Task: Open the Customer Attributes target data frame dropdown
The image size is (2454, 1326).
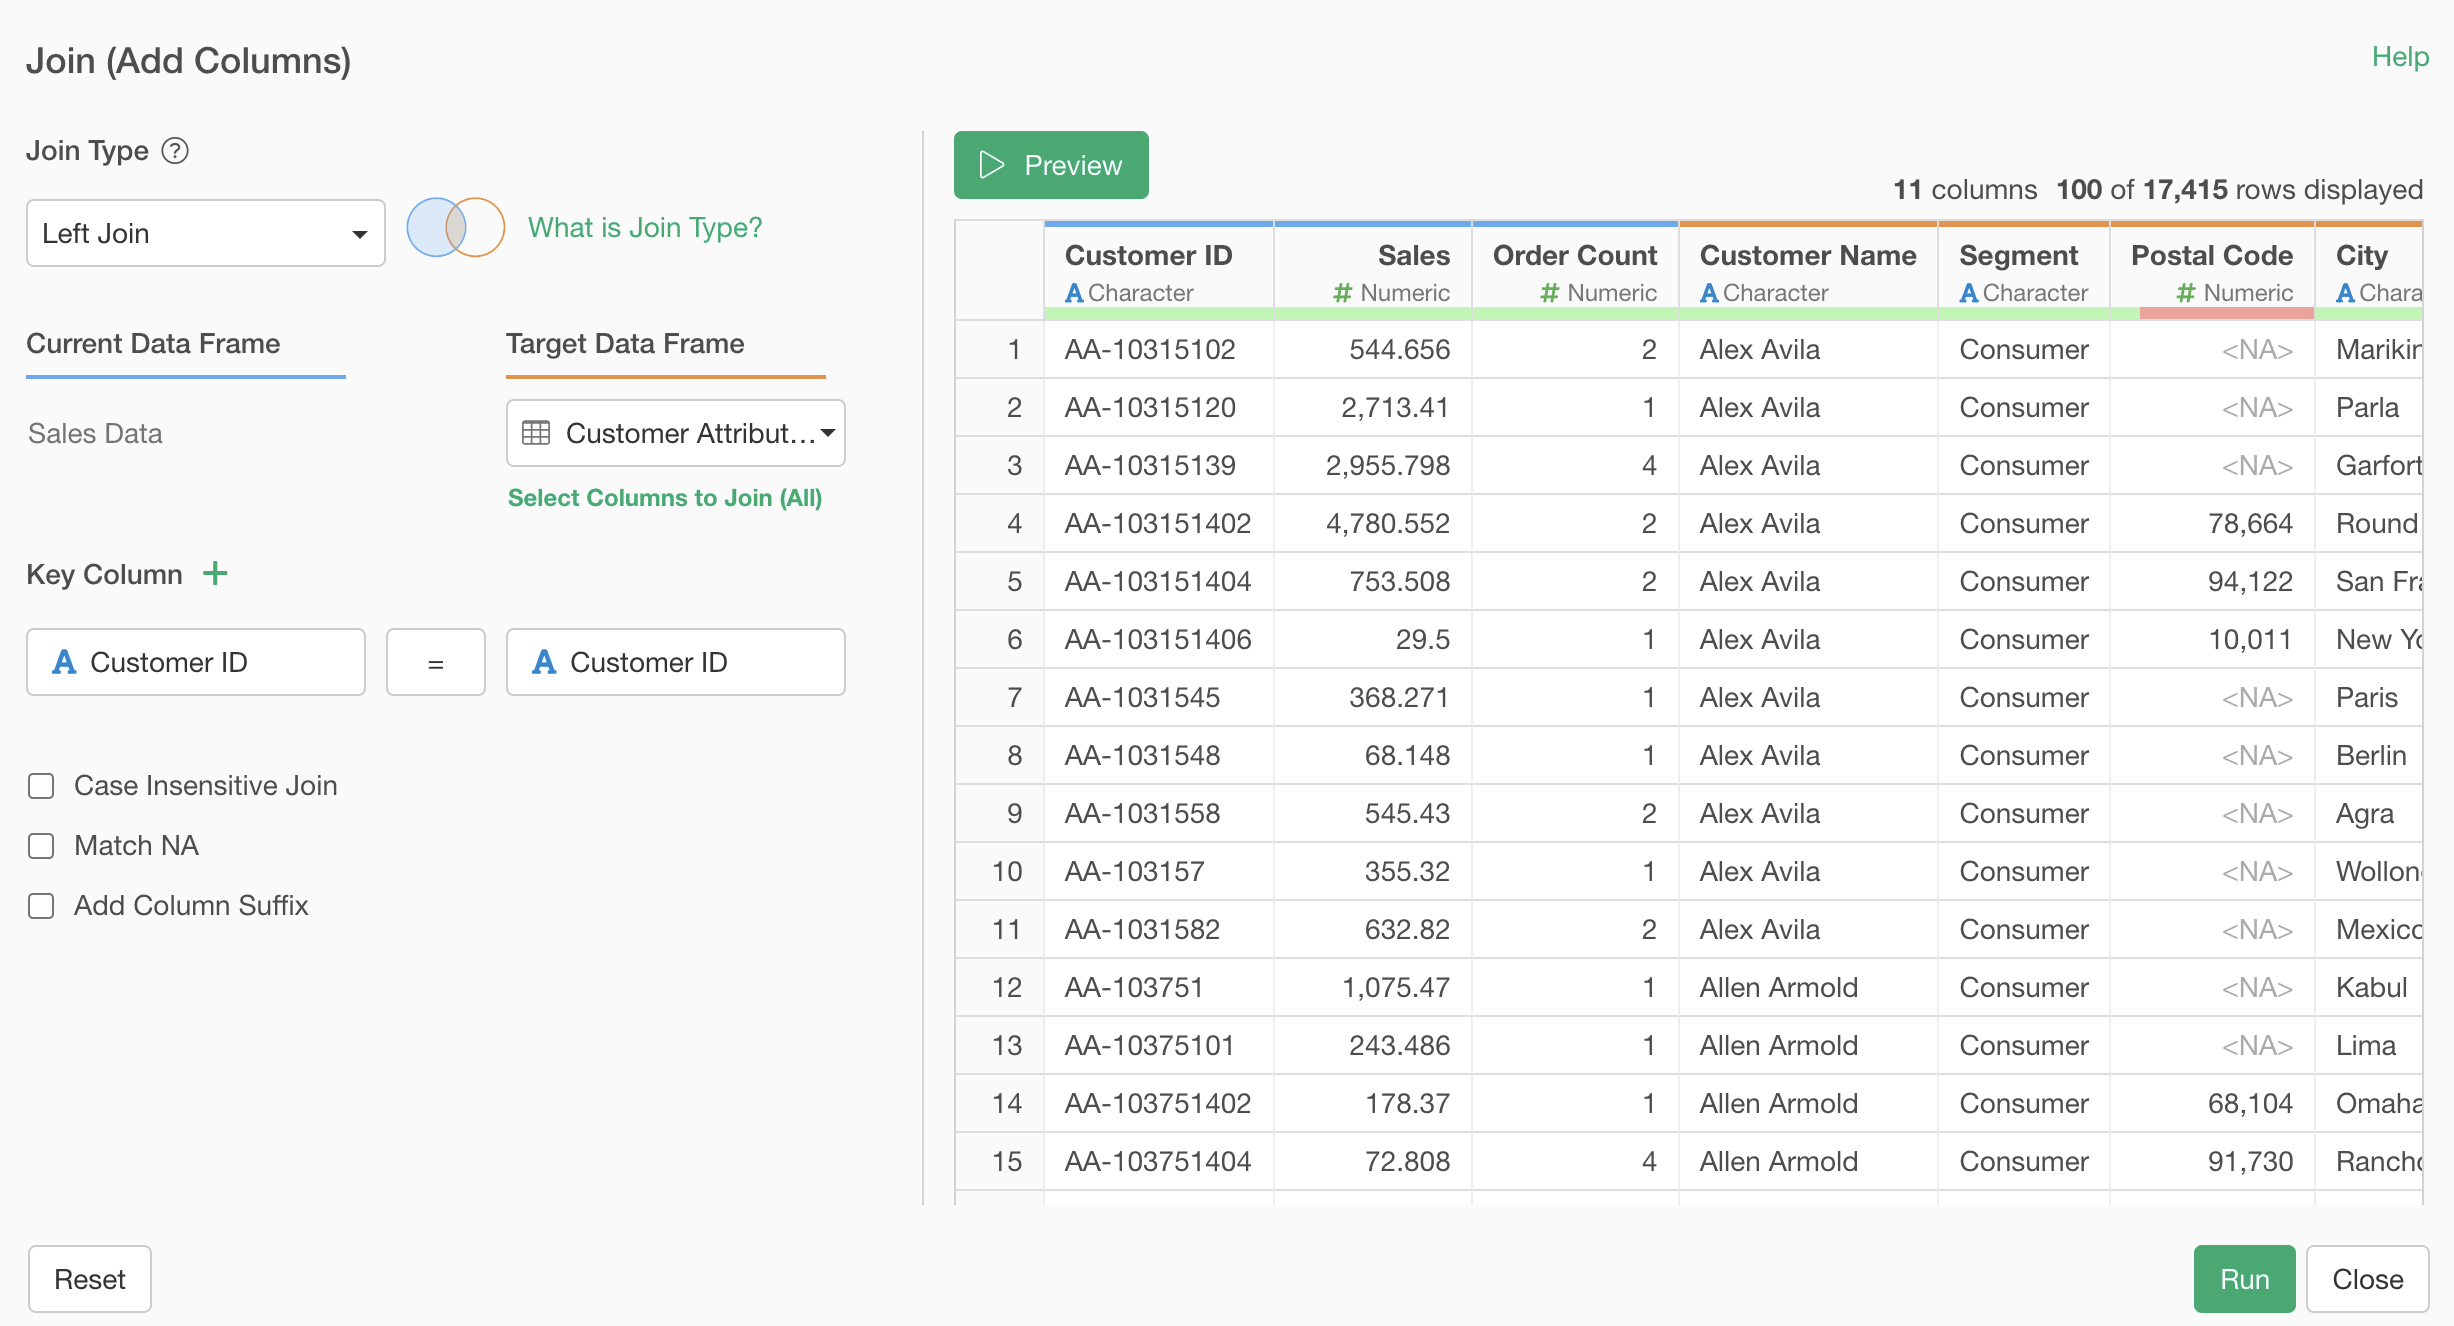Action: coord(675,432)
